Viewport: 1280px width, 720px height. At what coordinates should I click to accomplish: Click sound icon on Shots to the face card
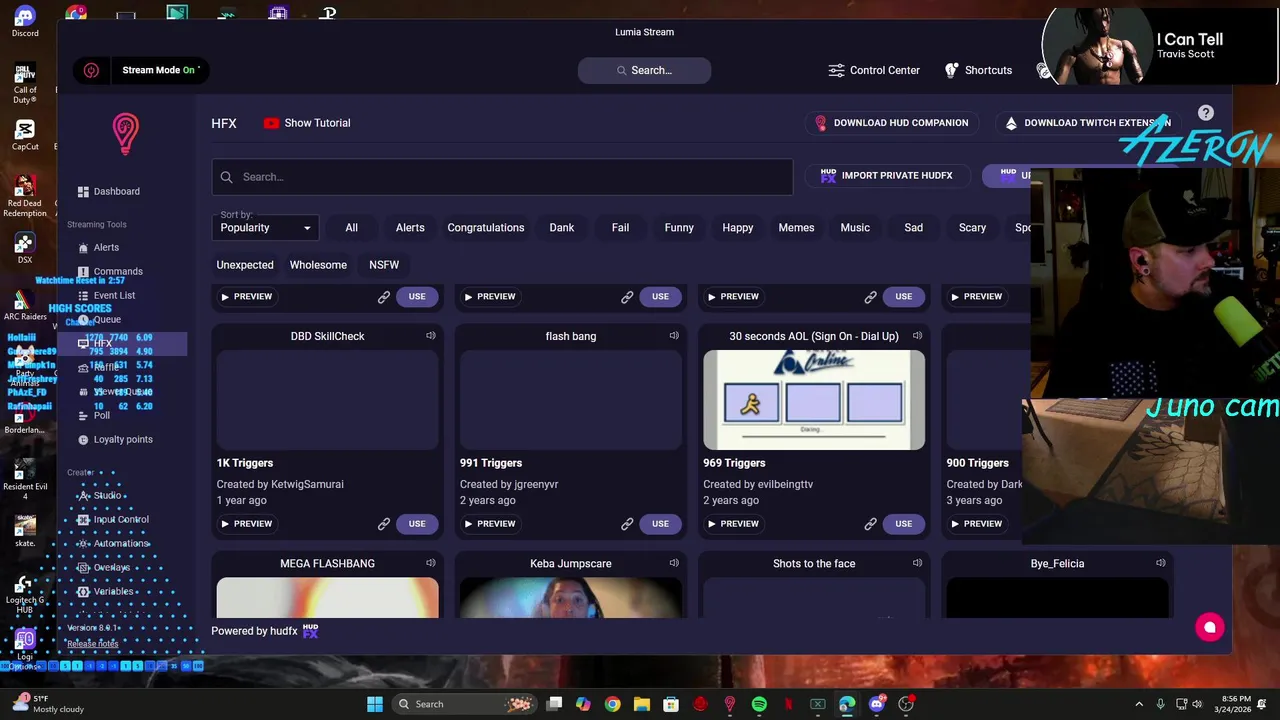tap(917, 563)
